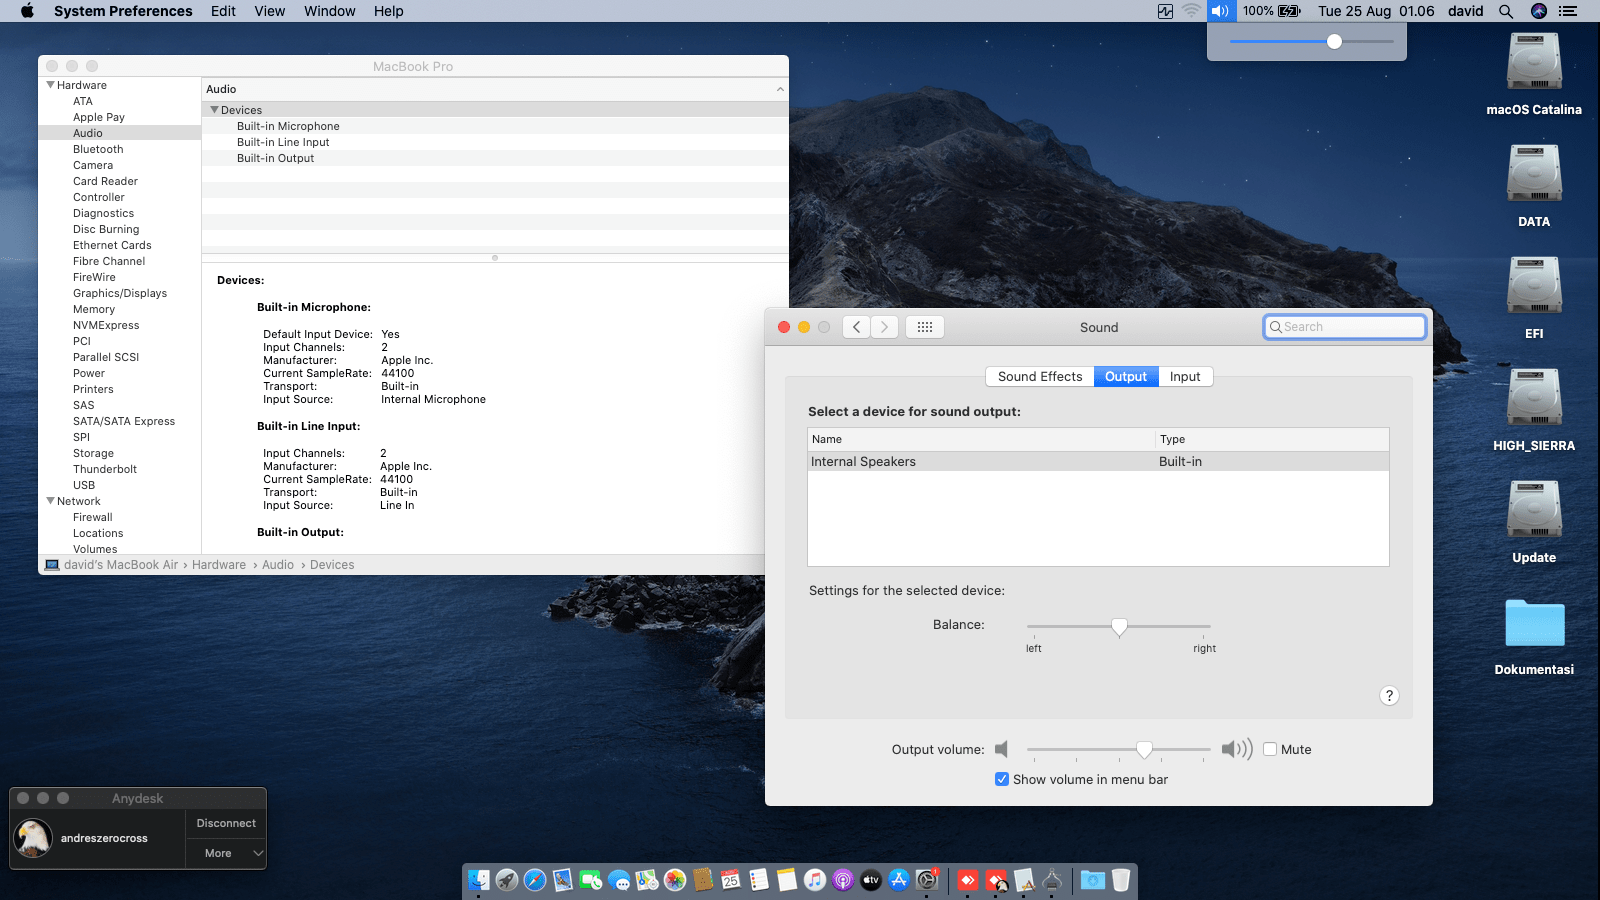Select USB in the Hardware sidebar
This screenshot has width=1600, height=900.
84,485
